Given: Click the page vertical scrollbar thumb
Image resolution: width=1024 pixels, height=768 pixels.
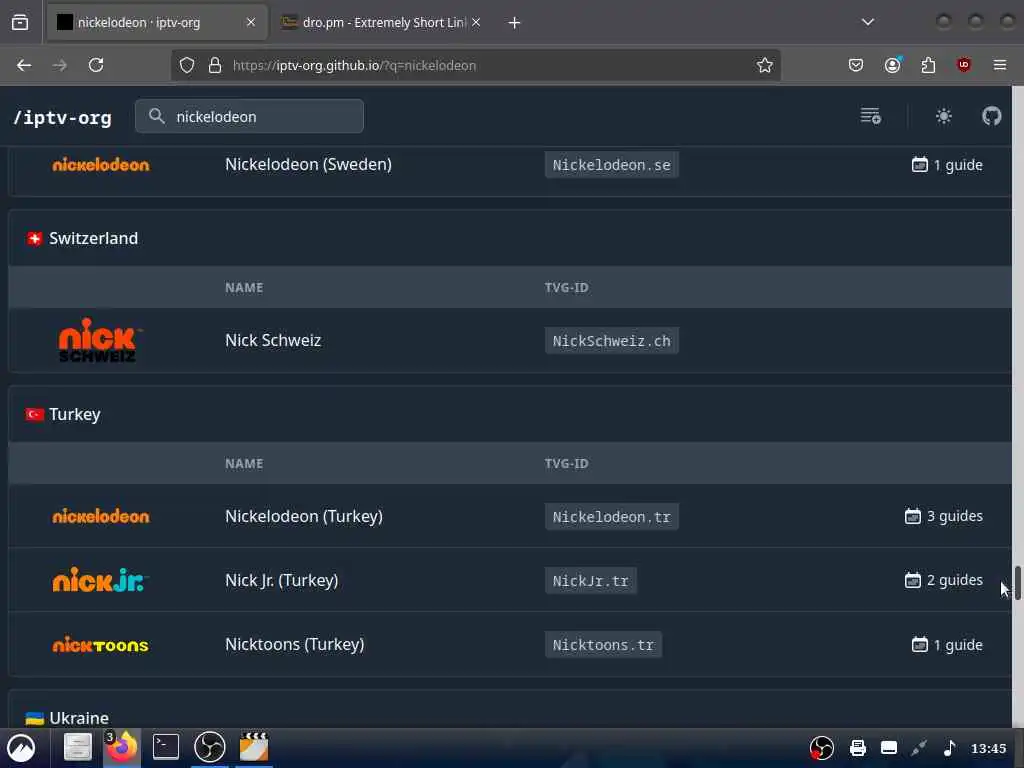Looking at the screenshot, I should coord(1017,583).
